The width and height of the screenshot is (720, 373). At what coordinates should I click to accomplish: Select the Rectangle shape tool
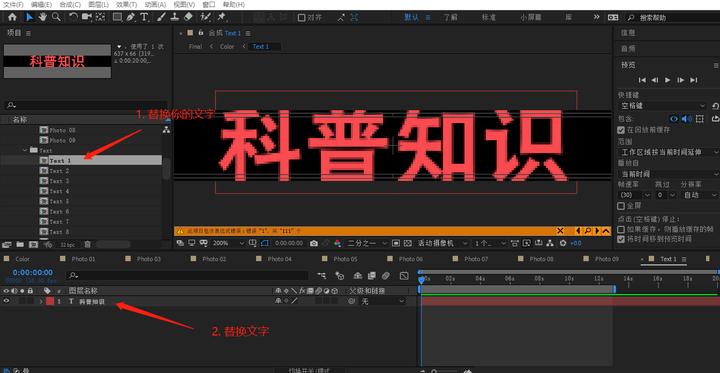(x=118, y=17)
